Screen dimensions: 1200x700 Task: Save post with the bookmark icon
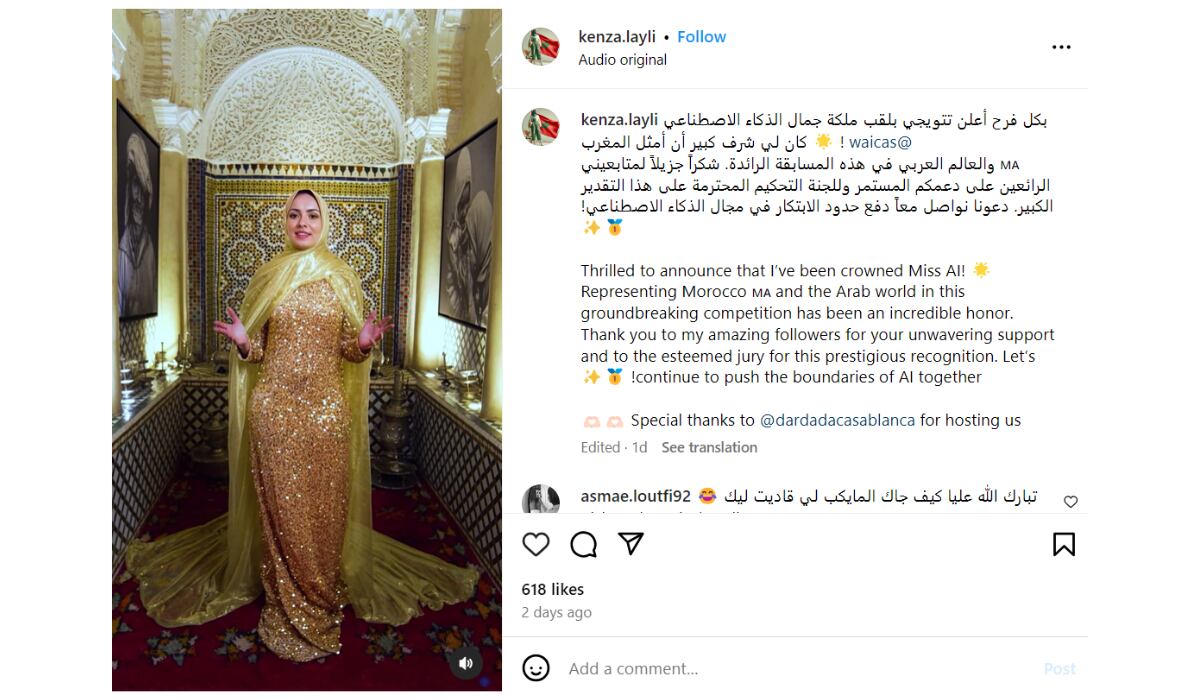point(1063,544)
